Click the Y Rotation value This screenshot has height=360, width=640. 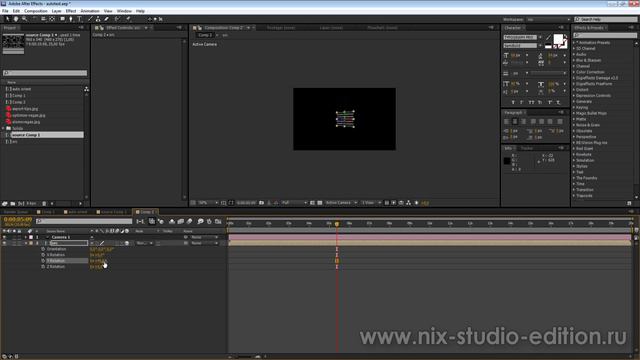pyautogui.click(x=98, y=260)
